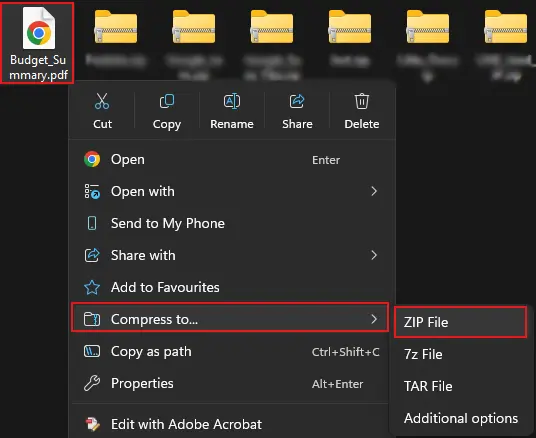The height and width of the screenshot is (438, 536).
Task: Expand the Compress to submenu arrow
Action: (x=374, y=319)
